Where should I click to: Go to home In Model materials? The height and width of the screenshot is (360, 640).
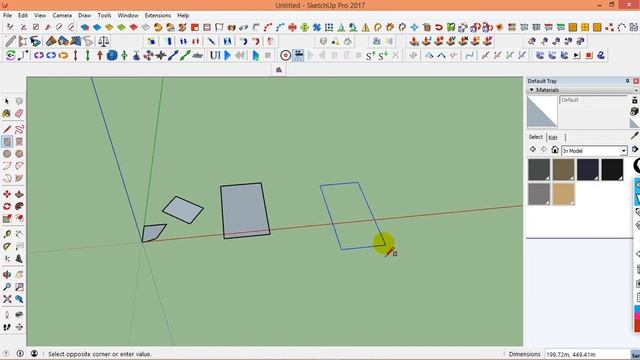554,150
